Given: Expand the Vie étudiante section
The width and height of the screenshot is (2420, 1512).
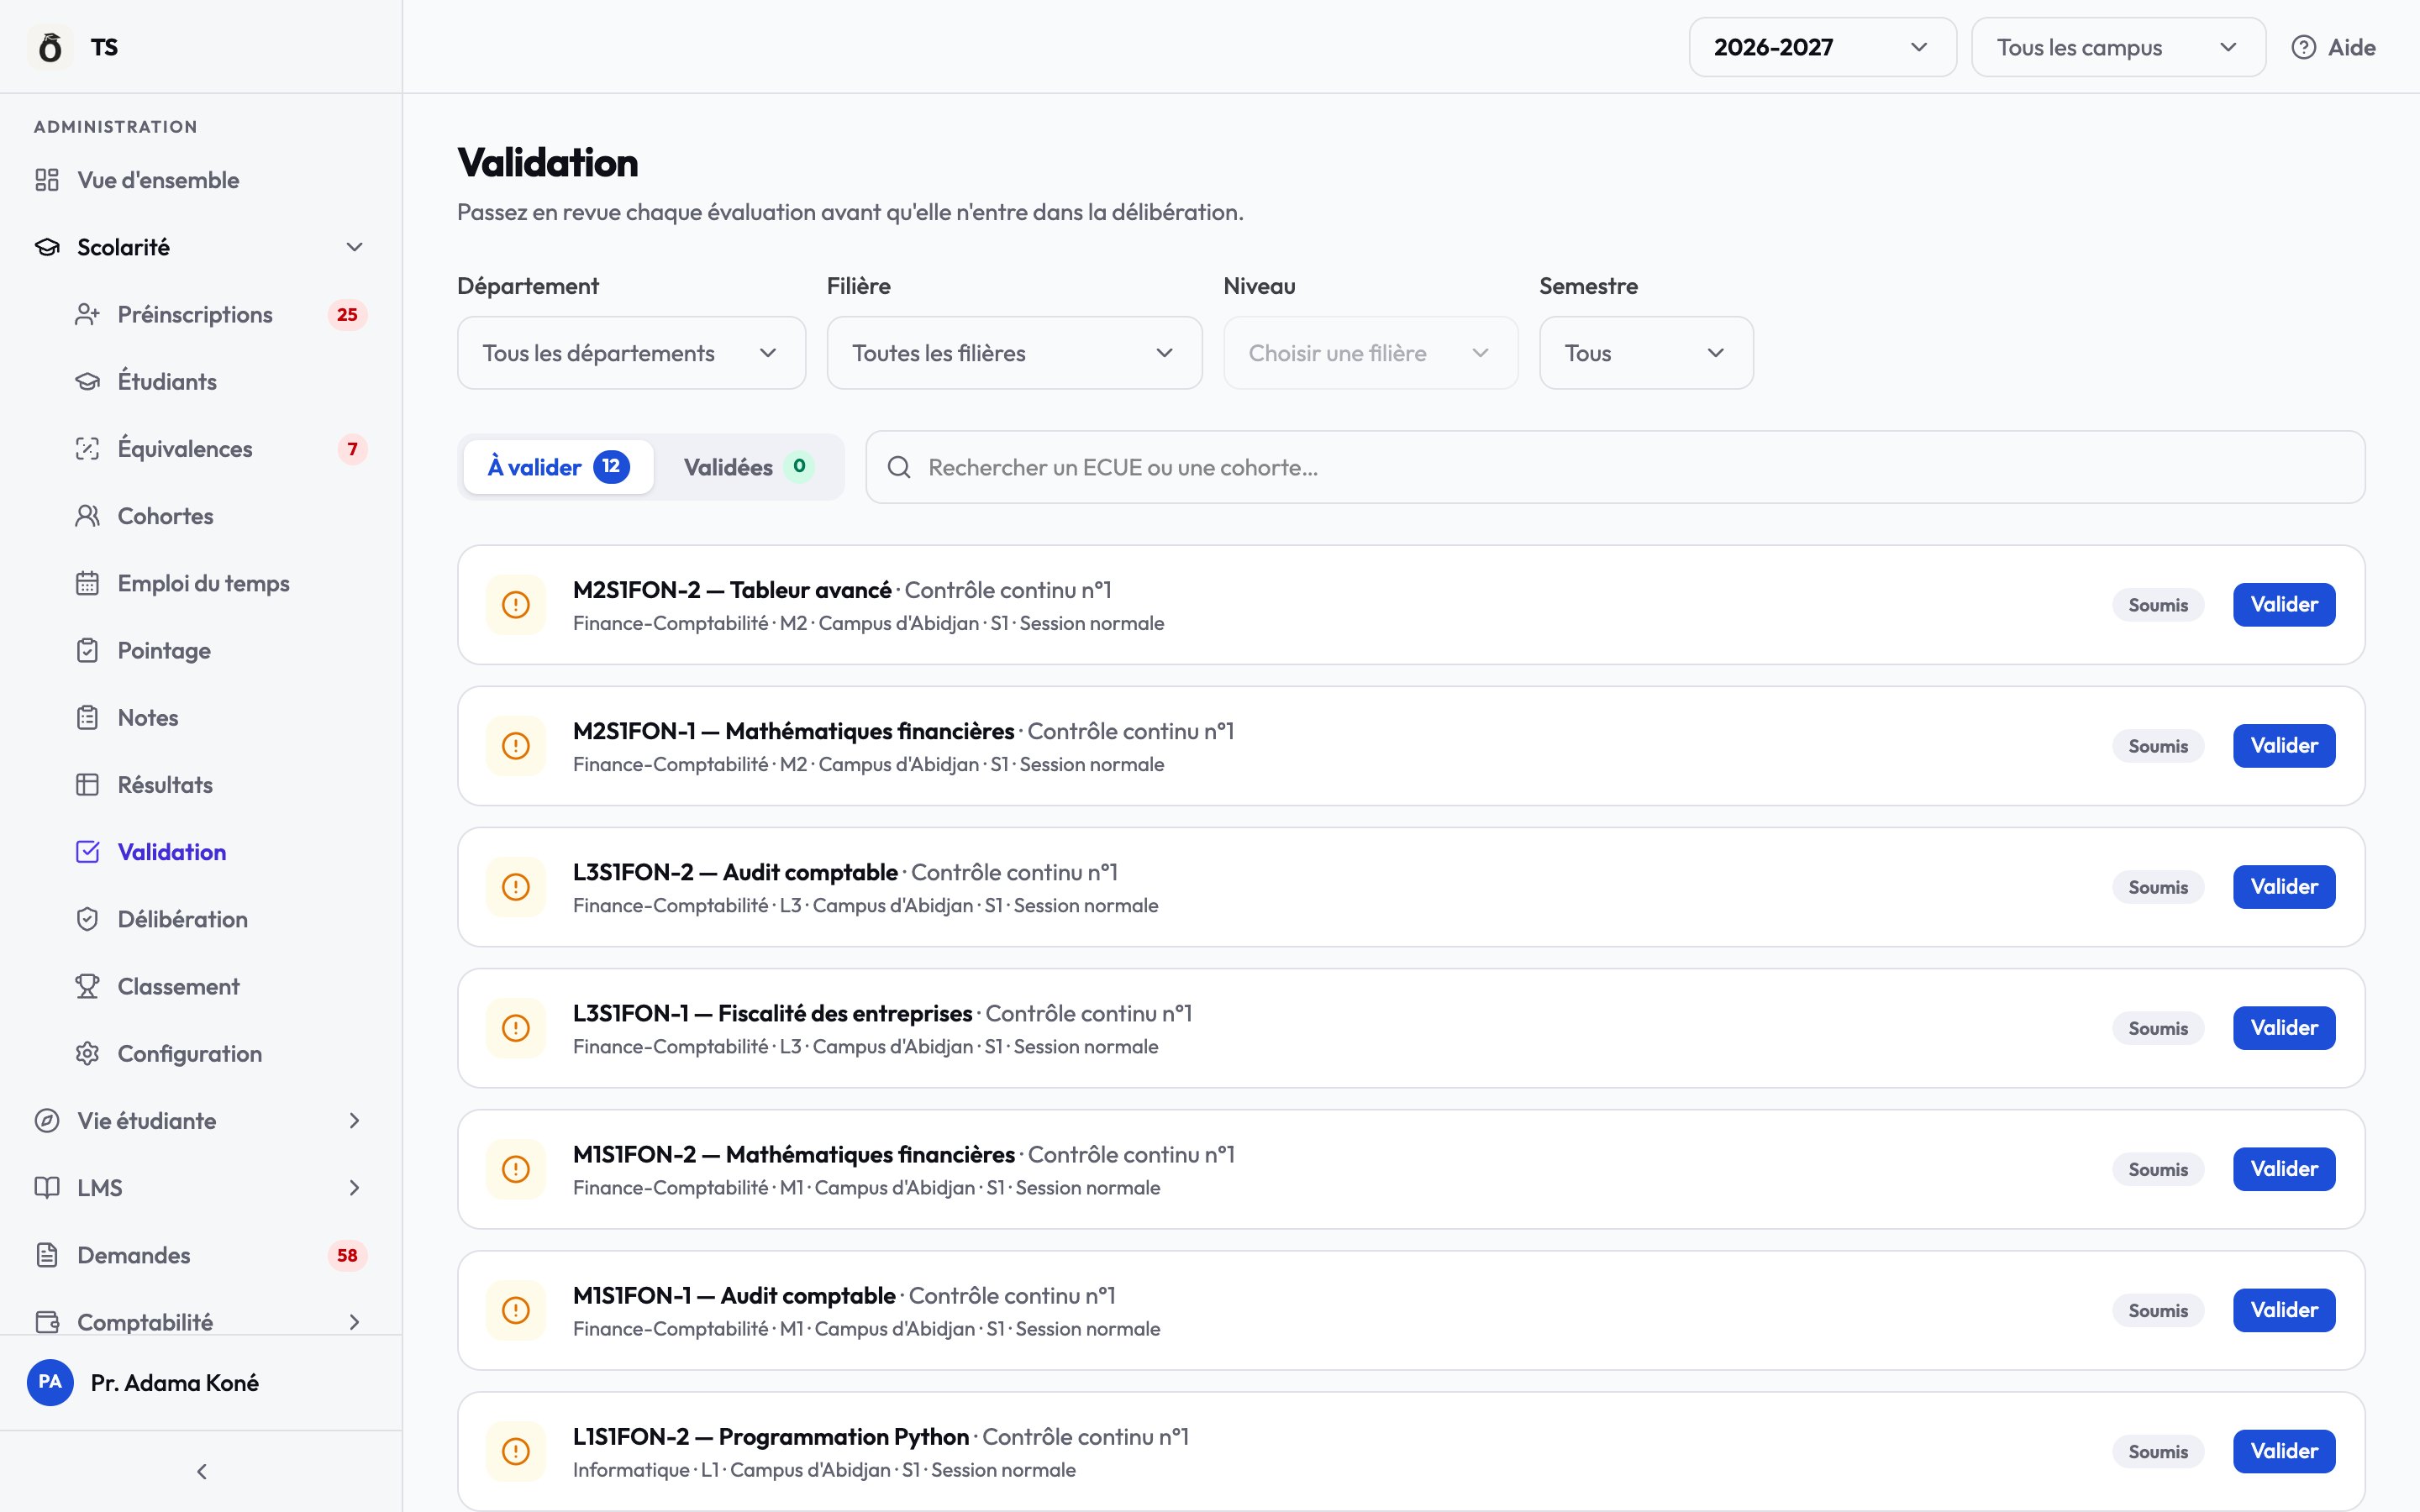Looking at the screenshot, I should click(200, 1121).
